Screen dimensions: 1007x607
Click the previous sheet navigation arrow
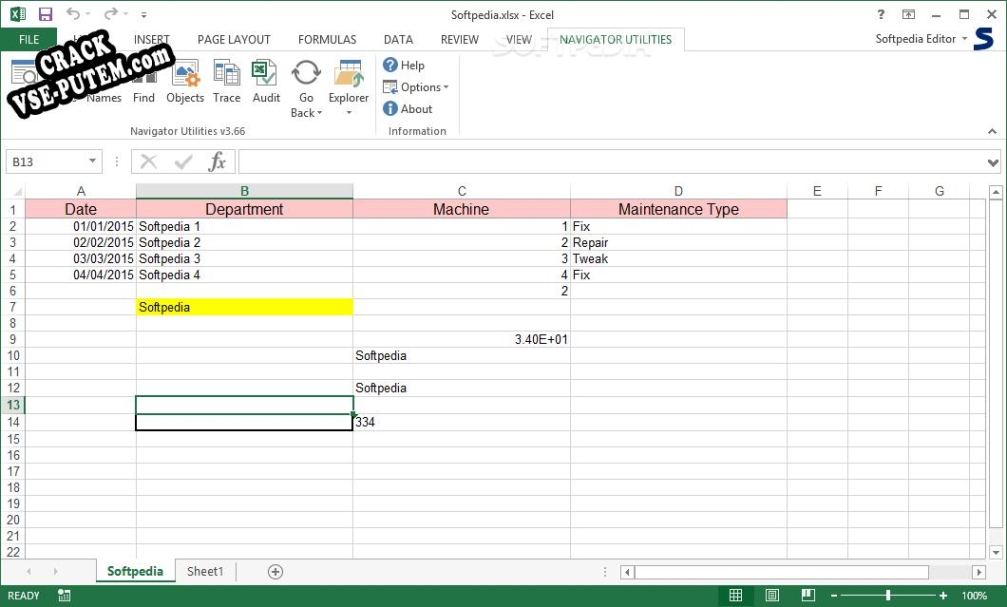coord(29,571)
